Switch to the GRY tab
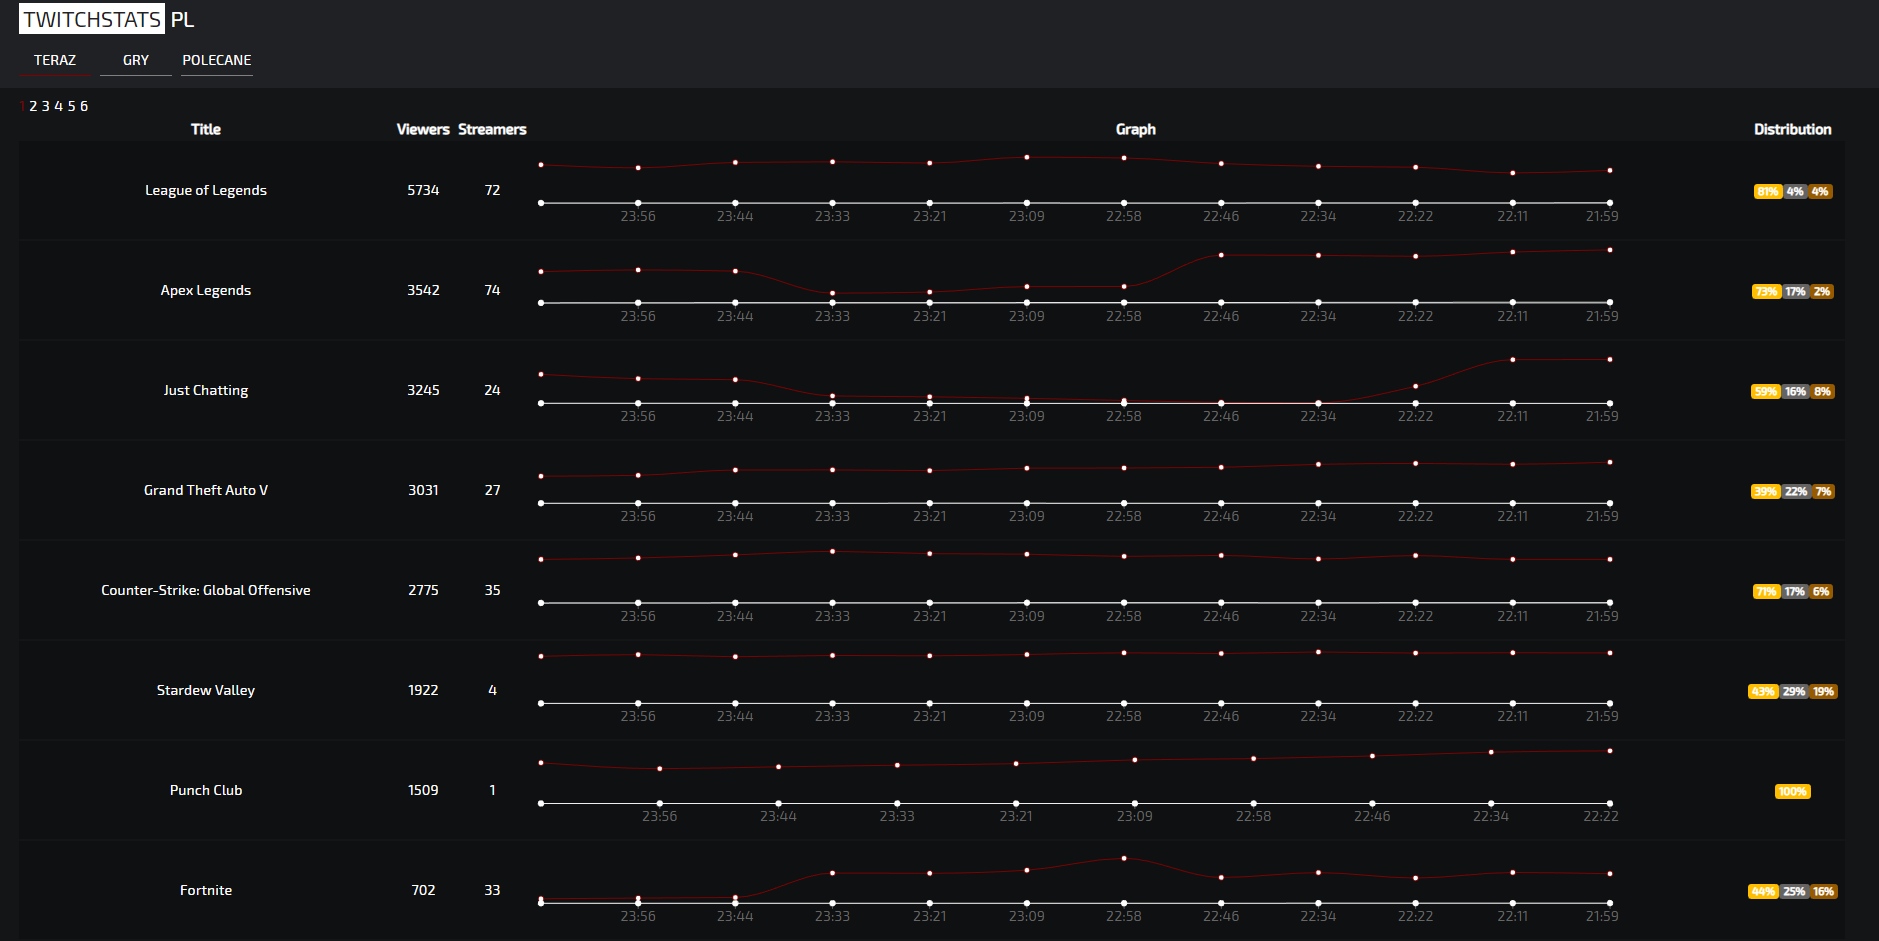1879x941 pixels. pos(136,60)
